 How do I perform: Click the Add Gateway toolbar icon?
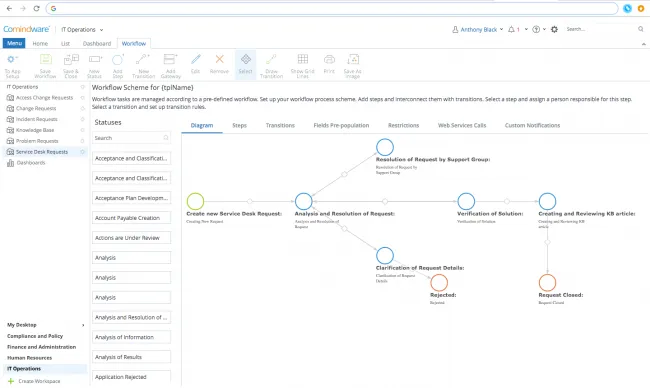pyautogui.click(x=170, y=65)
